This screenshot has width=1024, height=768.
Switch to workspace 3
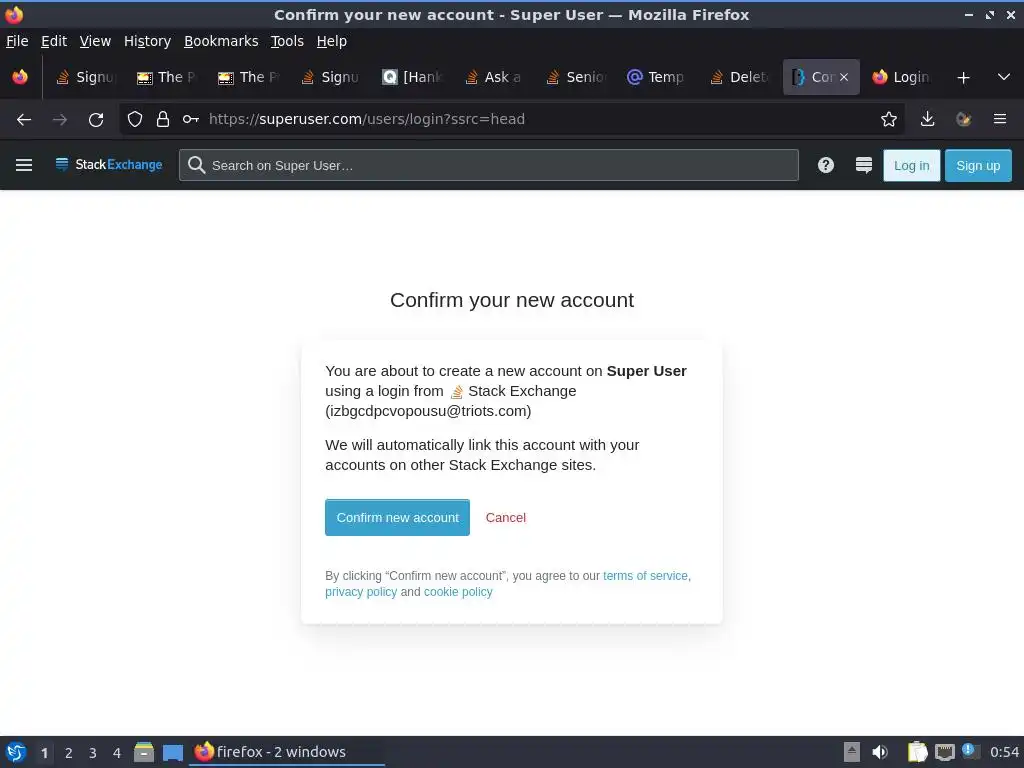[93, 753]
